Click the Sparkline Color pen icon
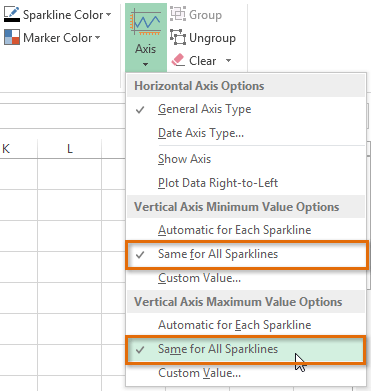The width and height of the screenshot is (371, 391). (12, 14)
